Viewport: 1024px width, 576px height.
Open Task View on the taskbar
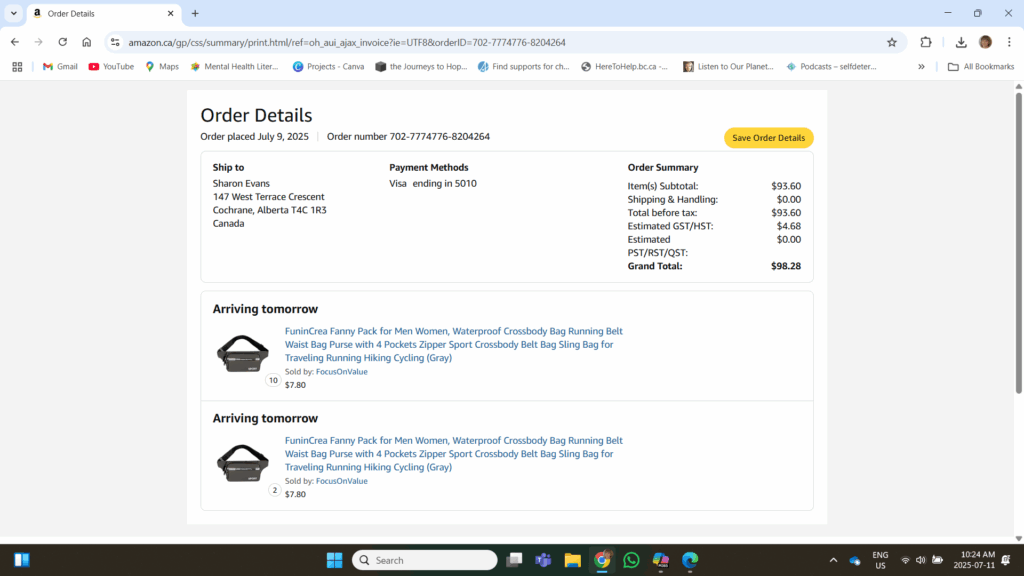coord(514,560)
